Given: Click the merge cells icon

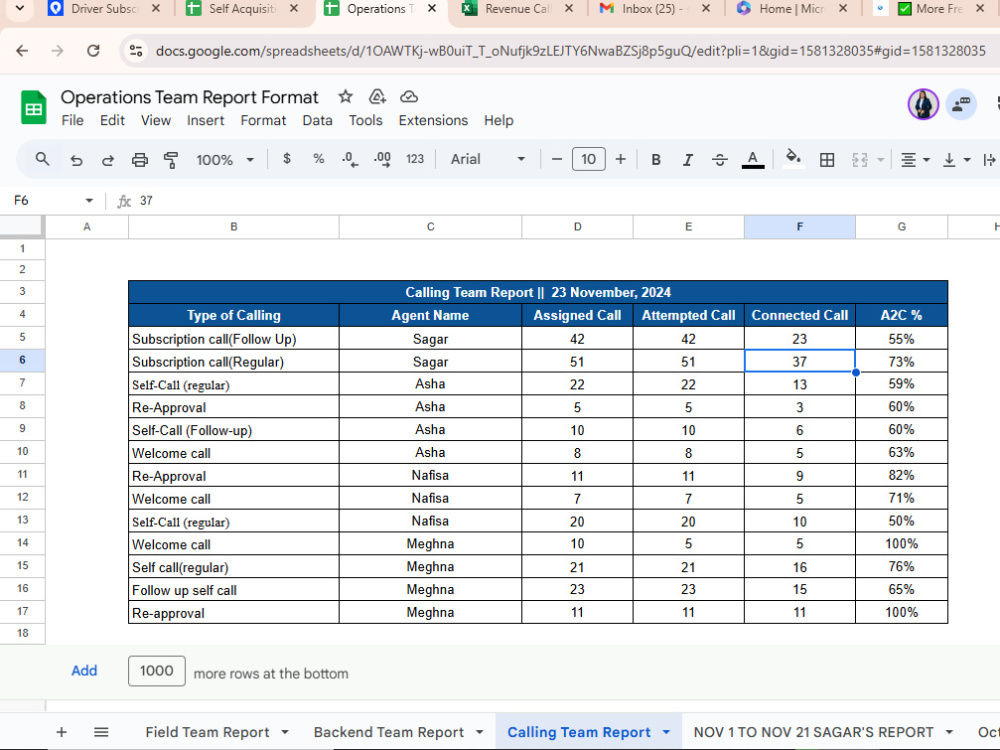Looking at the screenshot, I should pos(860,159).
